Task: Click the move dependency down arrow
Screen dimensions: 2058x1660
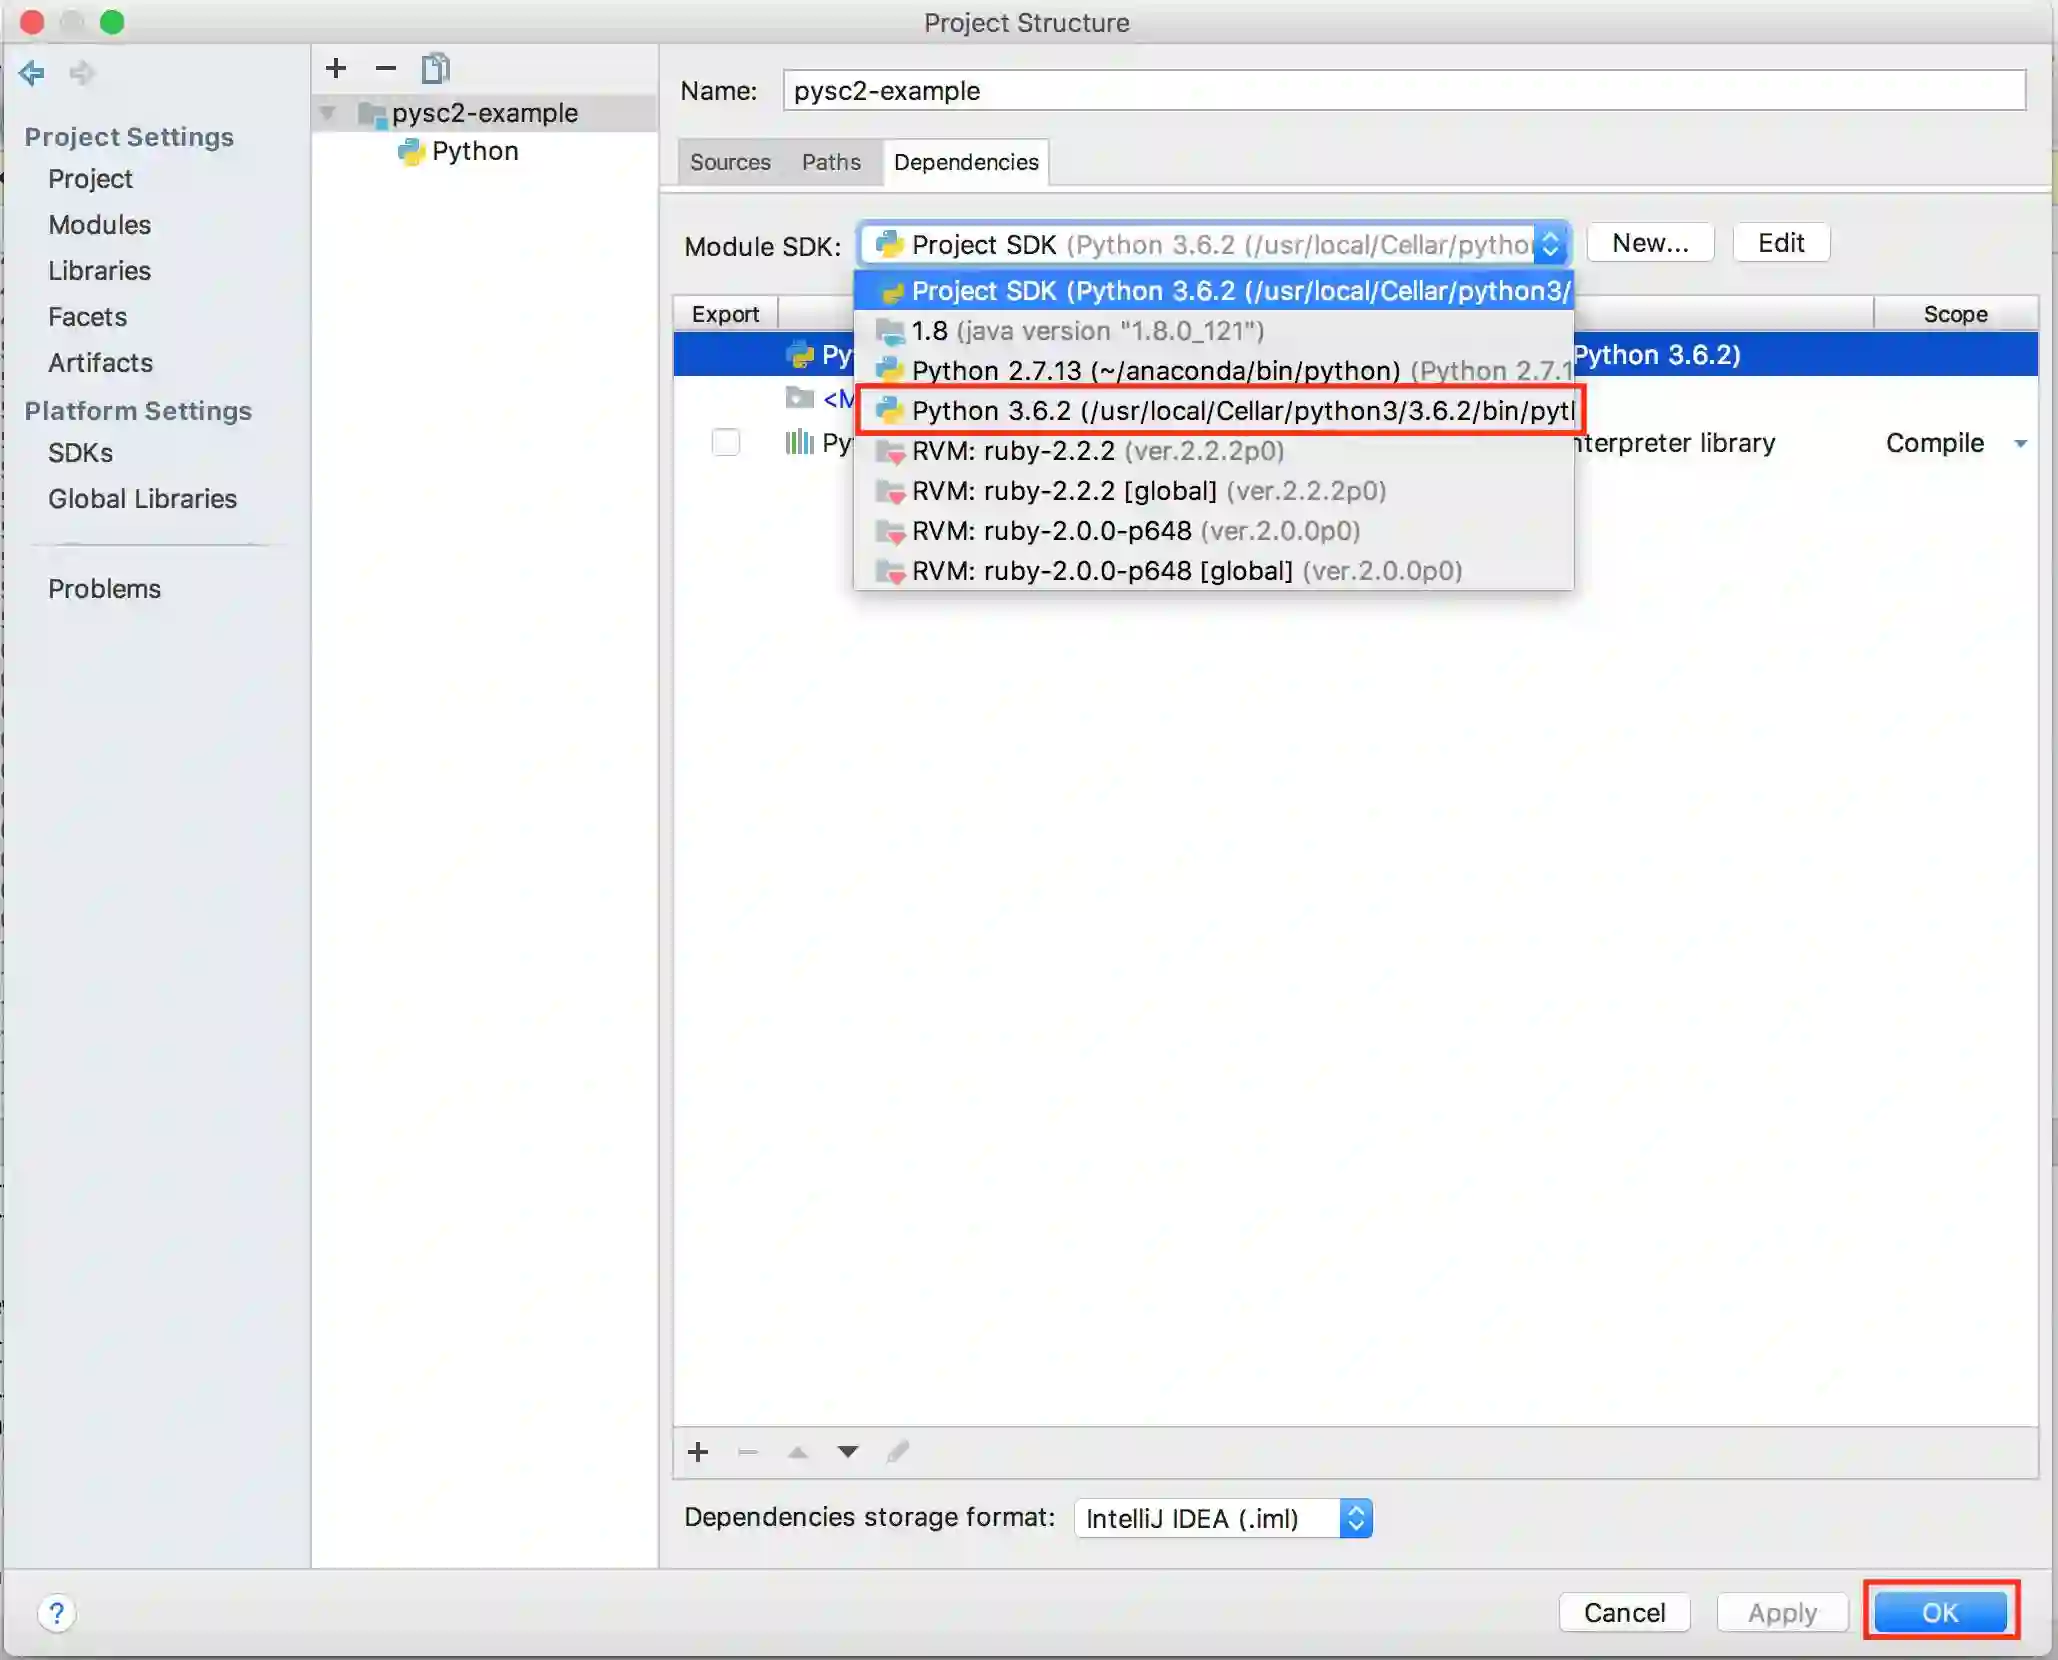Action: coord(848,1452)
